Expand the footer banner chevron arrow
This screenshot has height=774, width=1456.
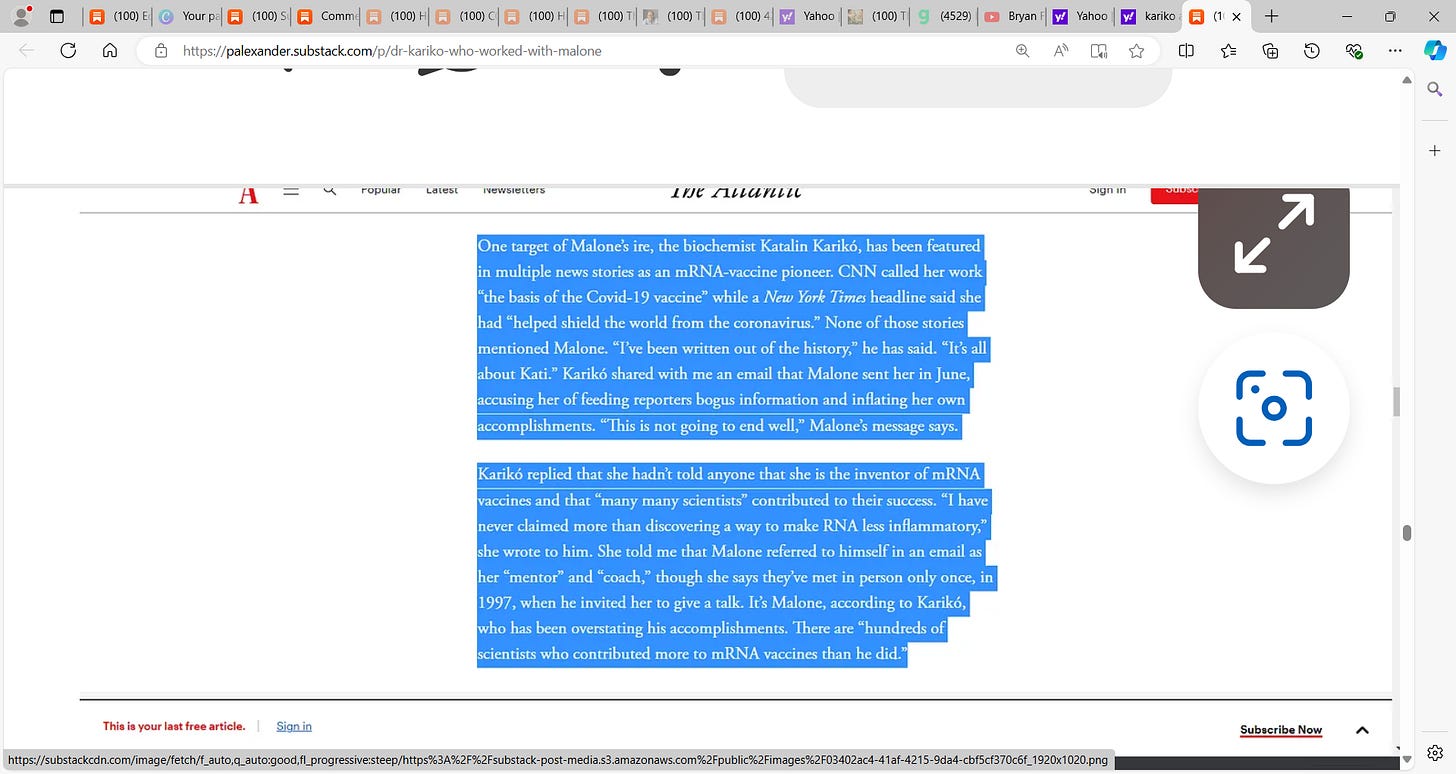click(x=1362, y=730)
